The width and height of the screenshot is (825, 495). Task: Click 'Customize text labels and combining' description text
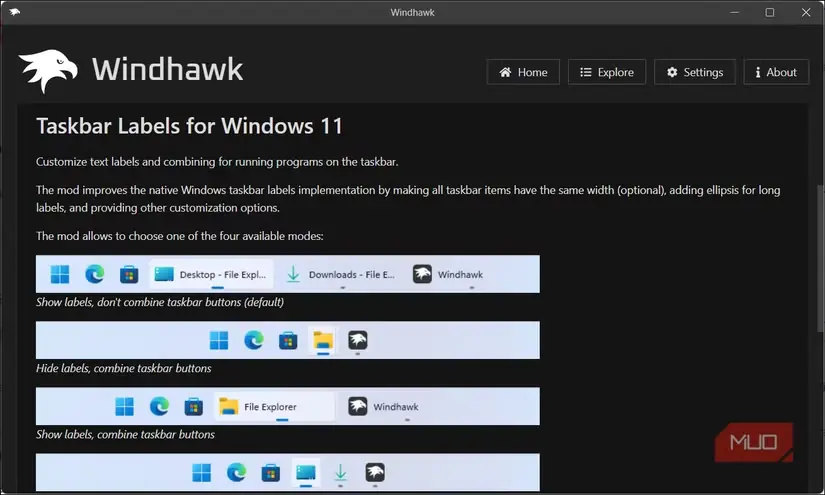click(x=217, y=162)
